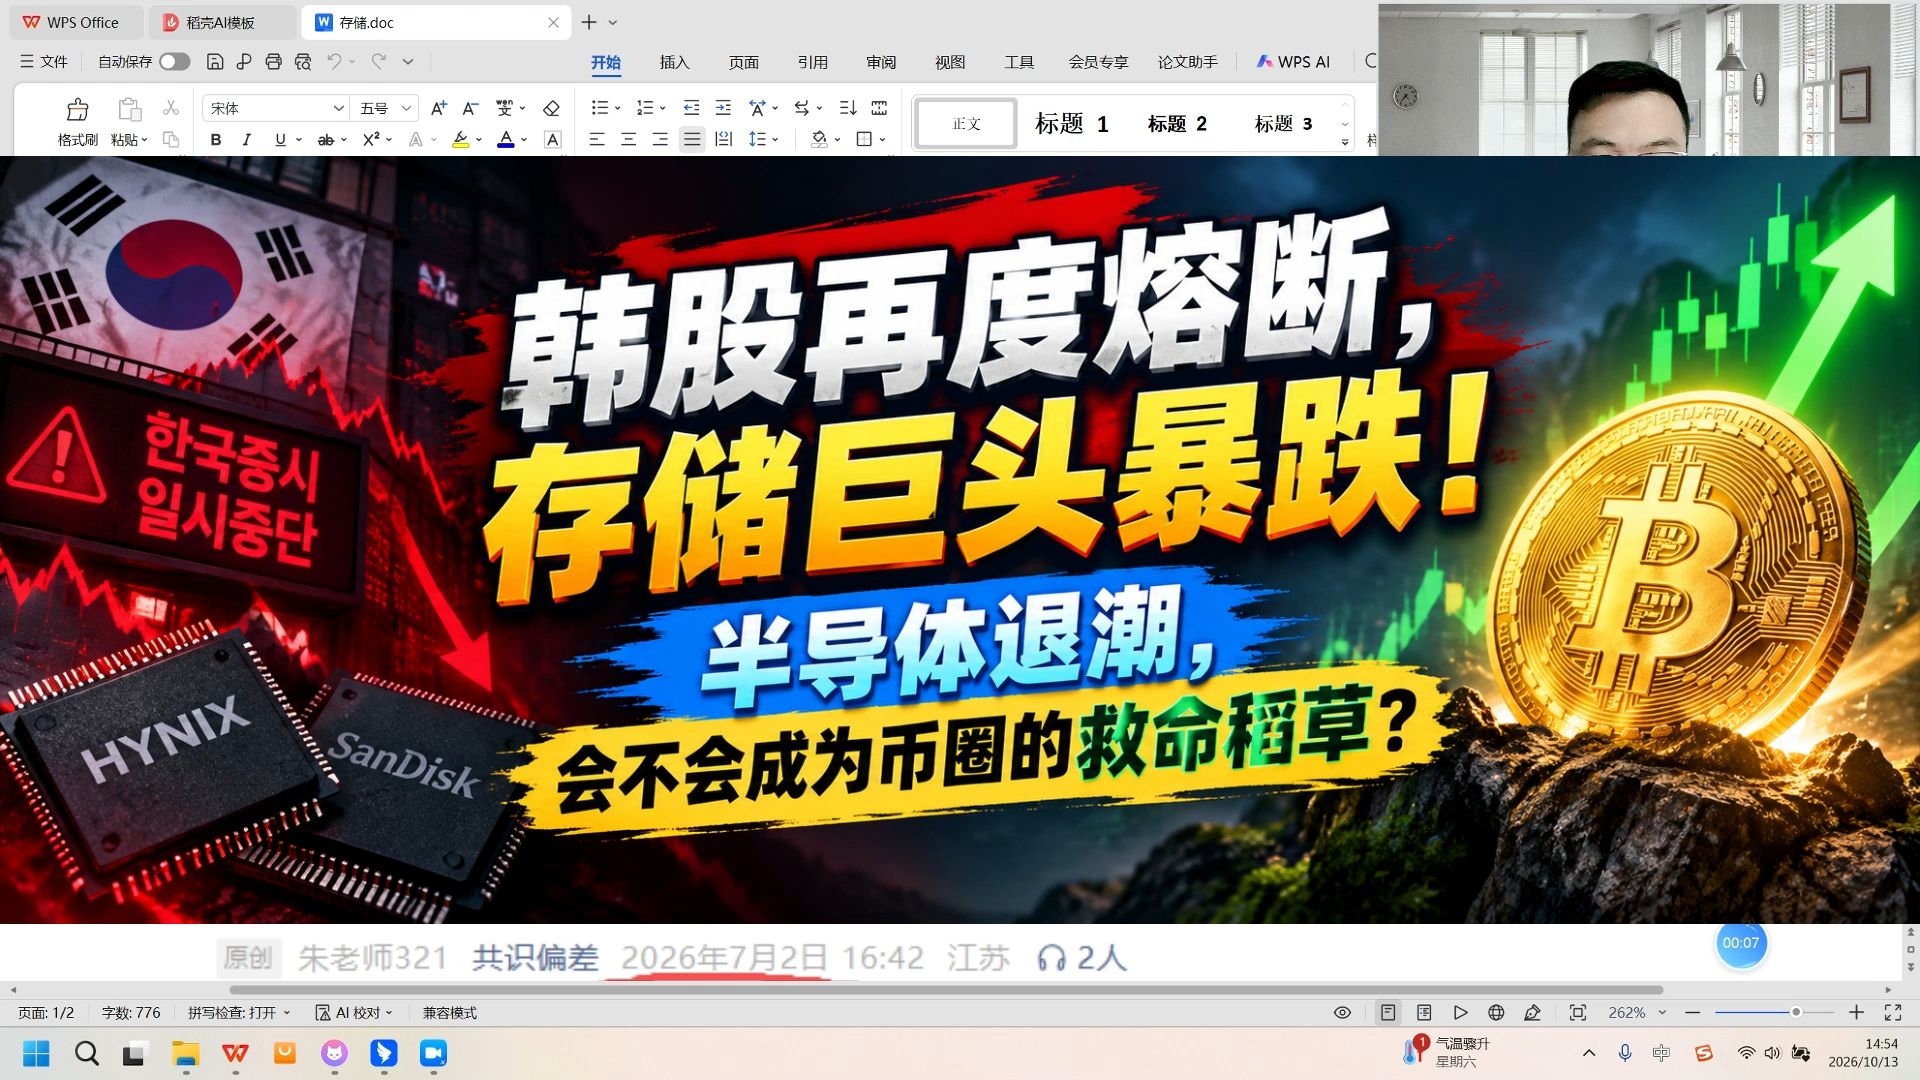Viewport: 1920px width, 1080px height.
Task: Click the WPS AI button
Action: click(1293, 62)
